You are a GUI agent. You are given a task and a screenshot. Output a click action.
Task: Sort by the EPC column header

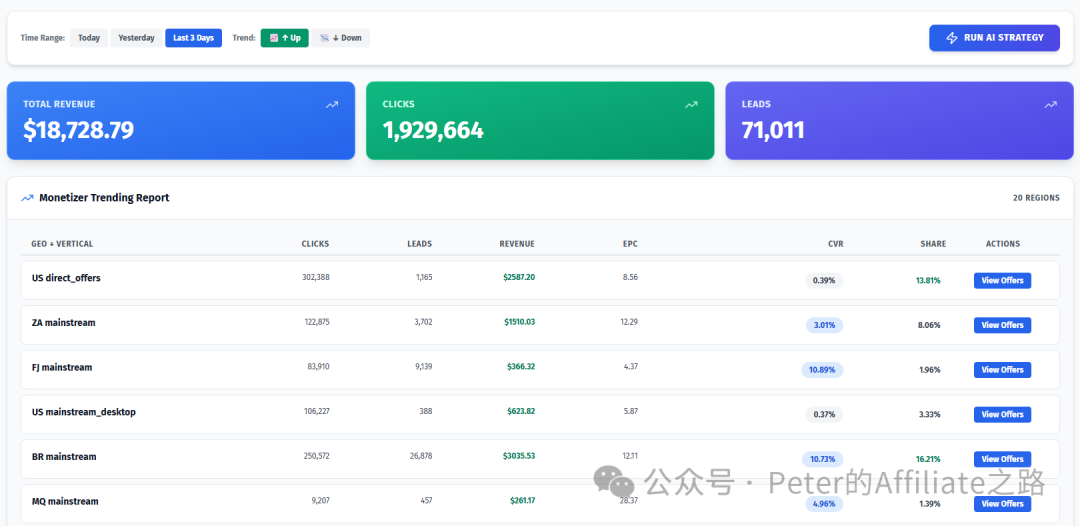coord(630,244)
